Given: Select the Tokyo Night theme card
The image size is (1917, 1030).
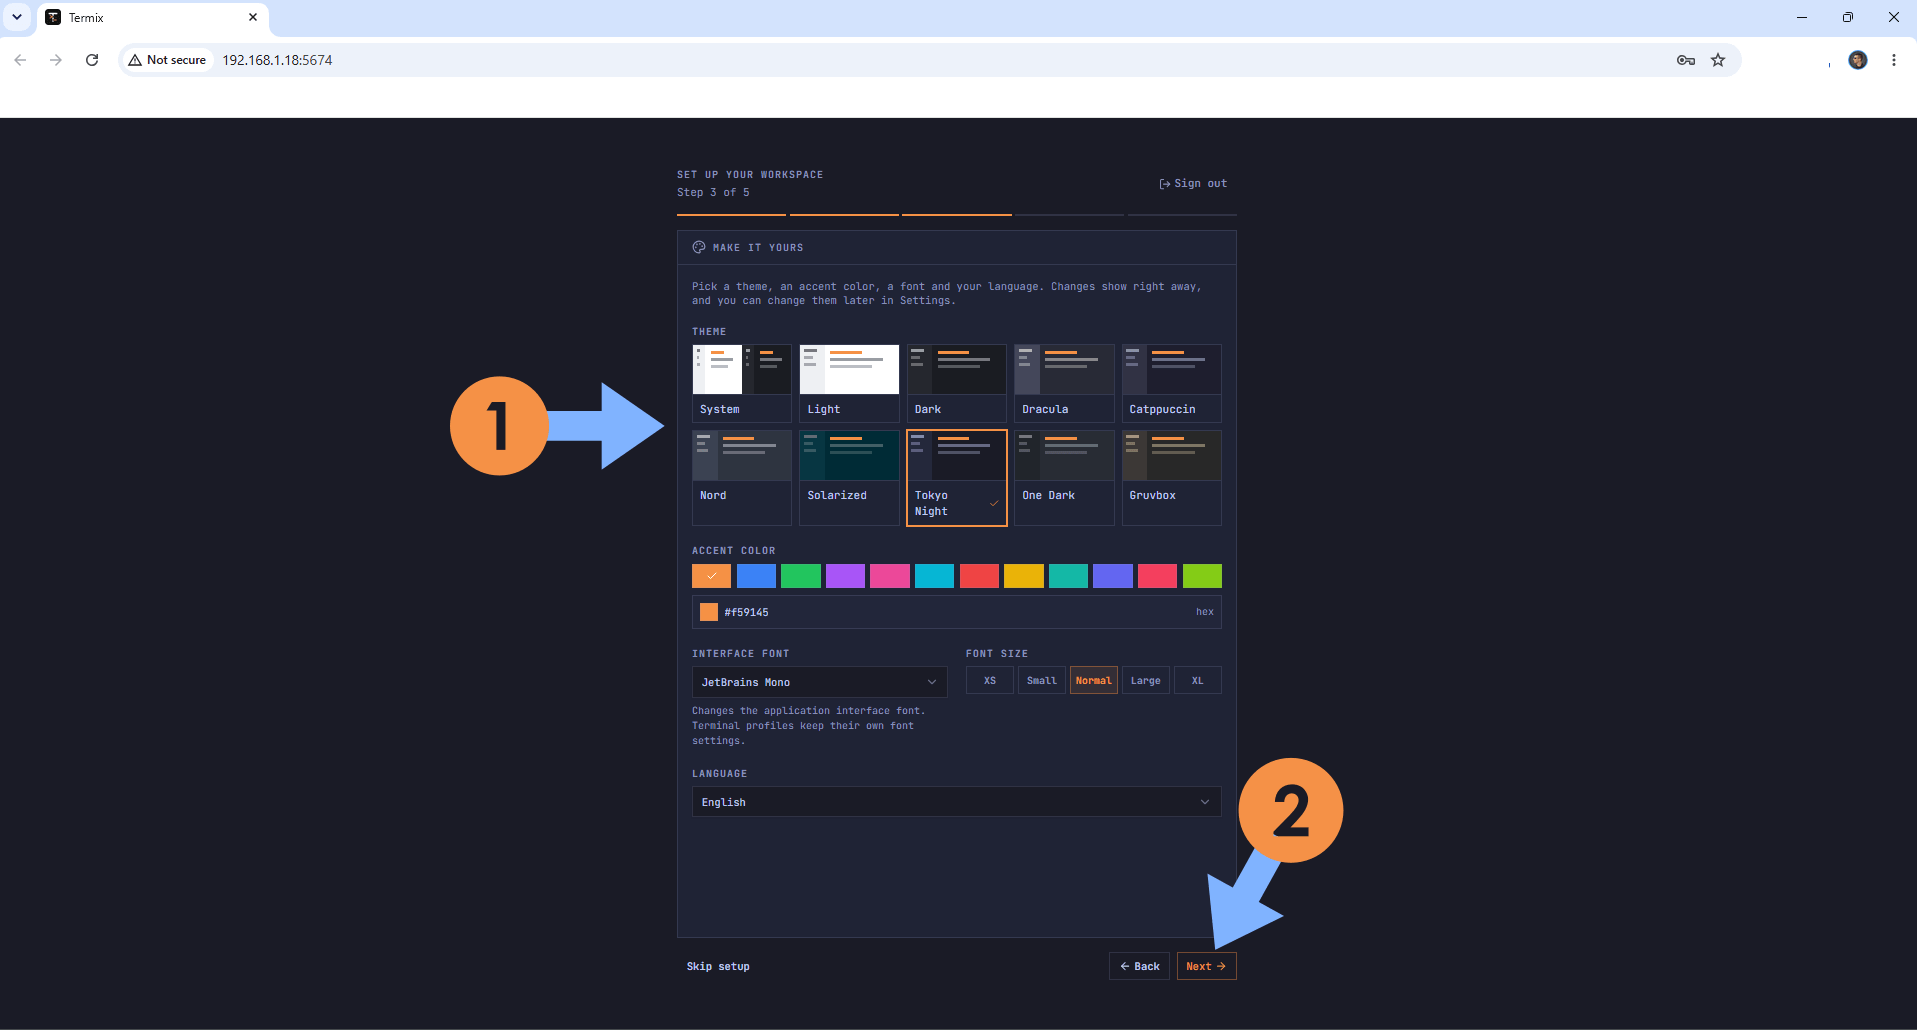Looking at the screenshot, I should 956,478.
